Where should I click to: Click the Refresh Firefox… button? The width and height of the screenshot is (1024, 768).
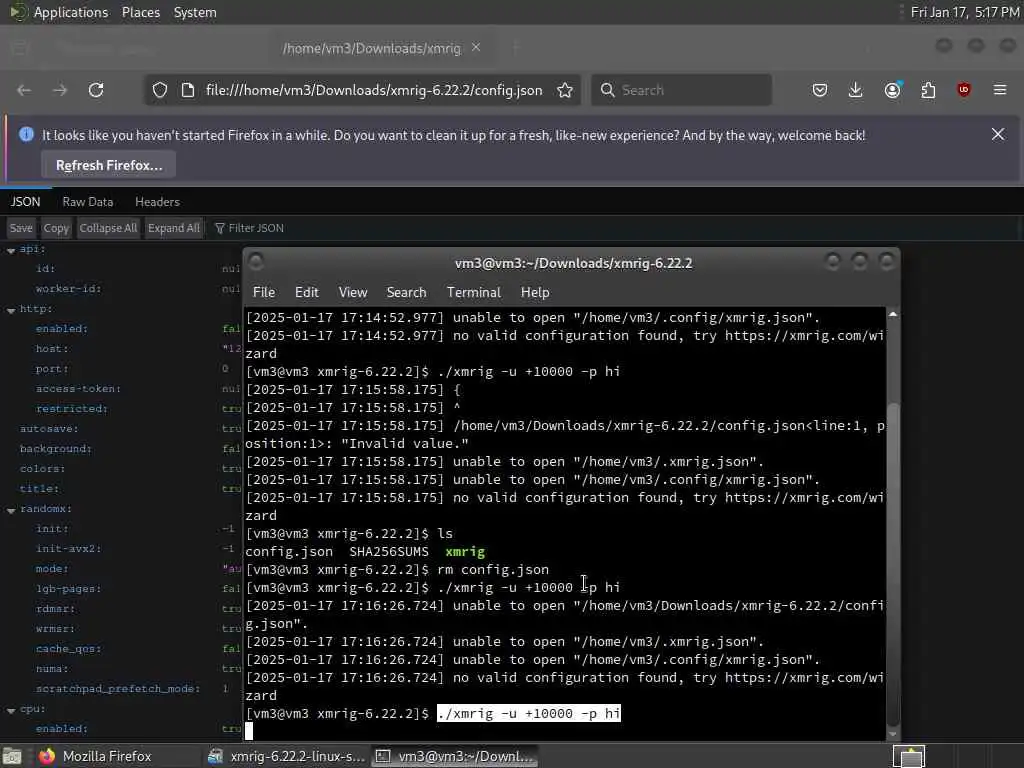tap(109, 165)
